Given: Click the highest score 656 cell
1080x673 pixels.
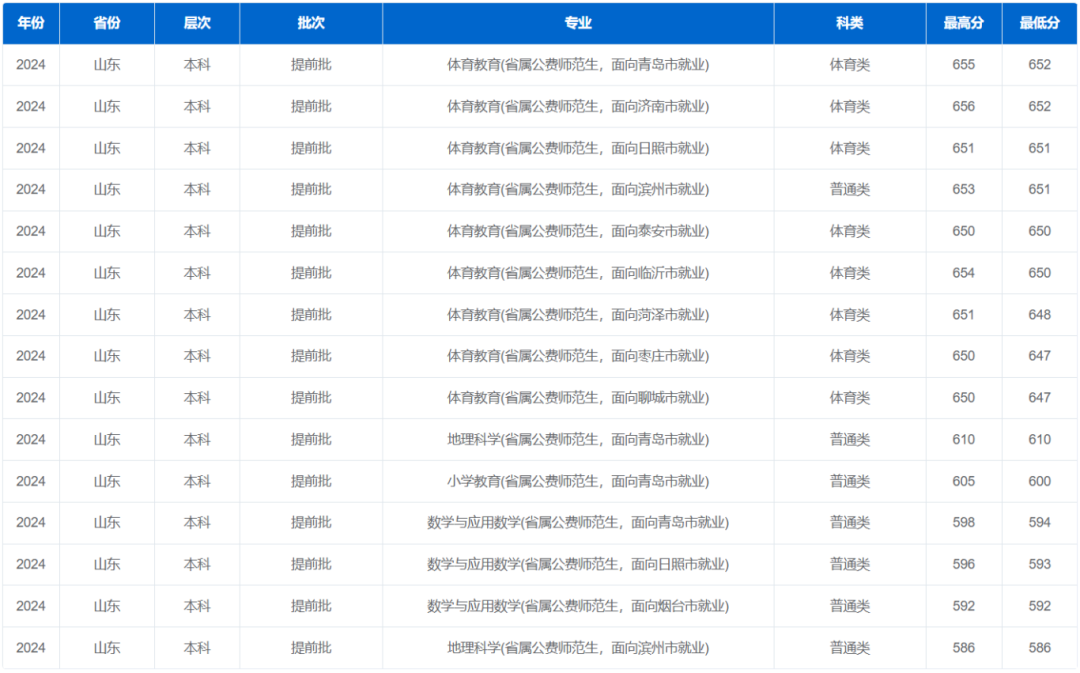Looking at the screenshot, I should [x=964, y=106].
